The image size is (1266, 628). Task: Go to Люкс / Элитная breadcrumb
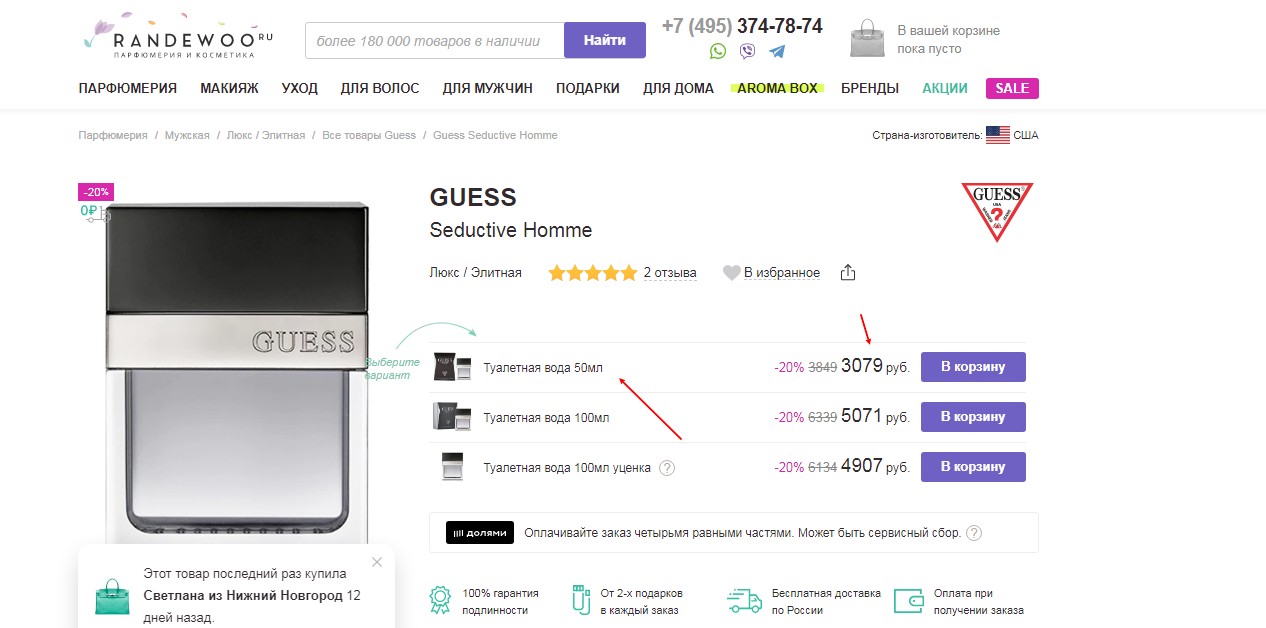click(266, 135)
